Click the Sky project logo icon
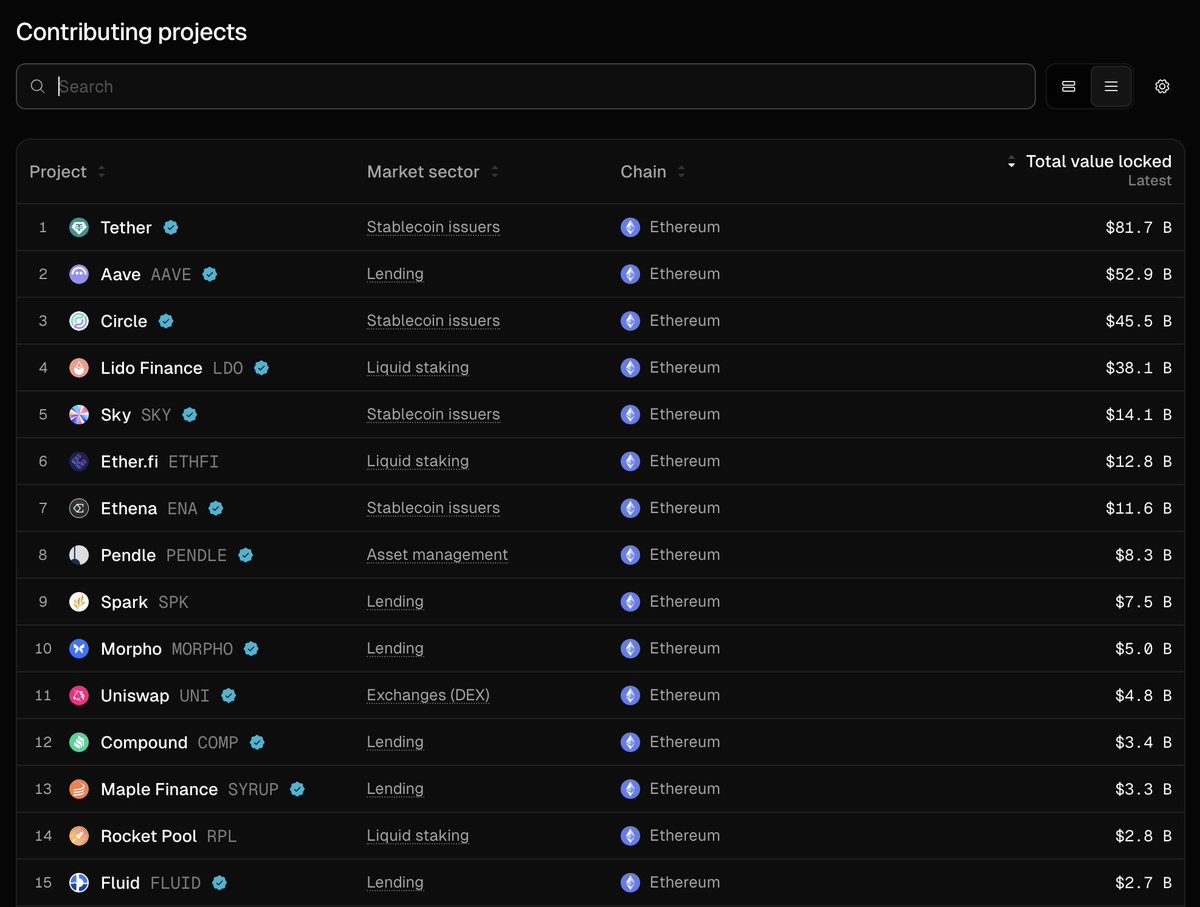1200x907 pixels. point(79,414)
